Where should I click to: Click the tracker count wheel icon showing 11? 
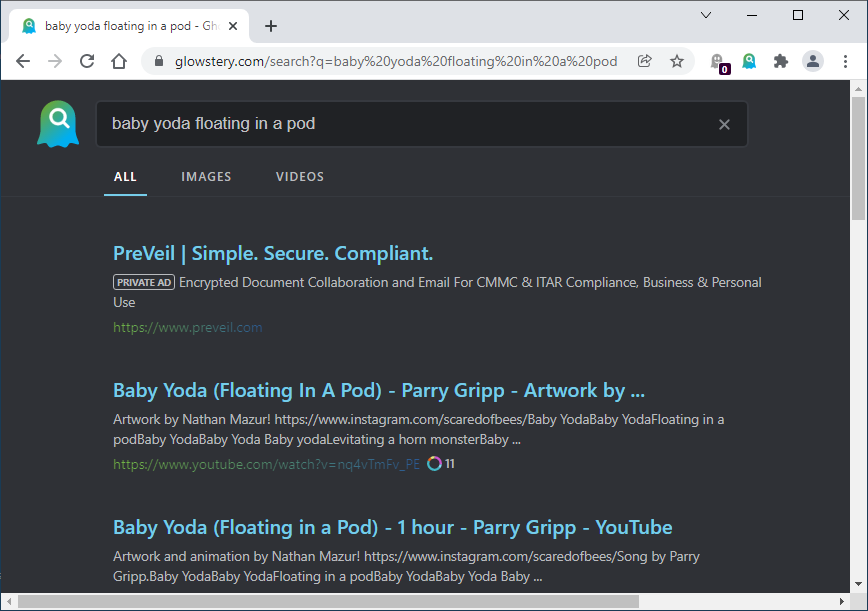434,464
